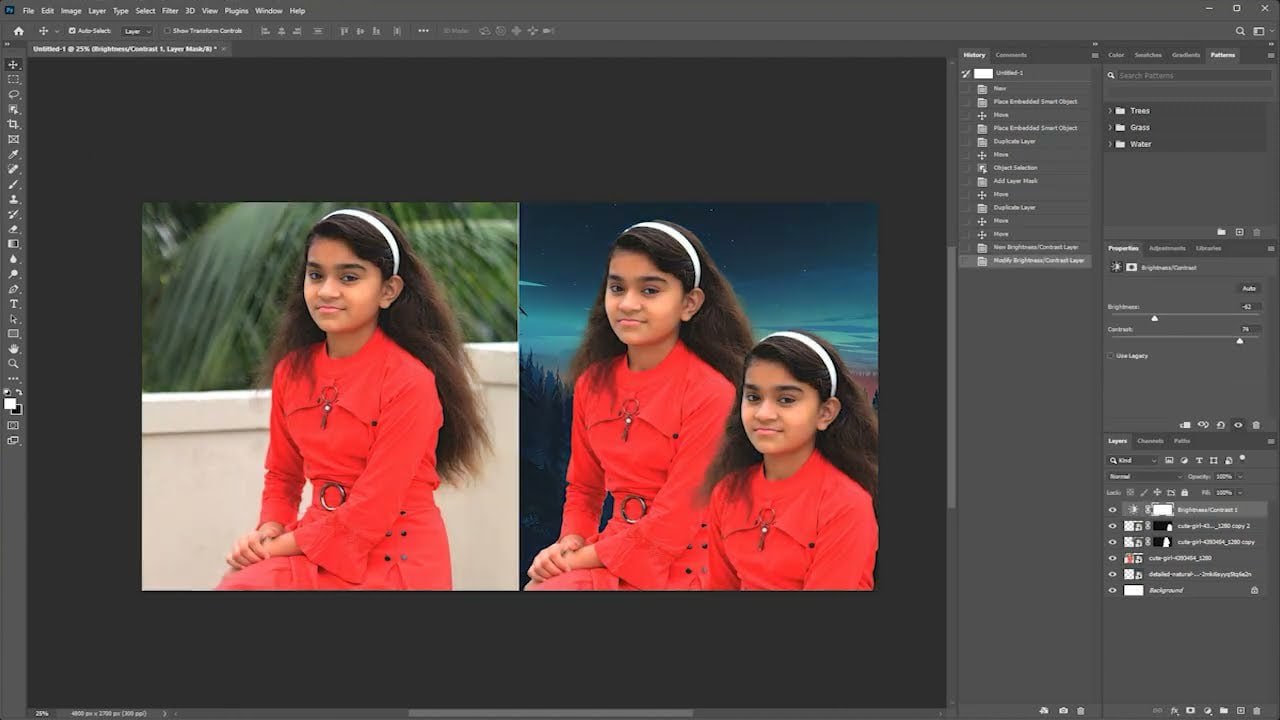Image resolution: width=1280 pixels, height=720 pixels.
Task: Enable the Use Legacy checkbox
Action: [1111, 355]
